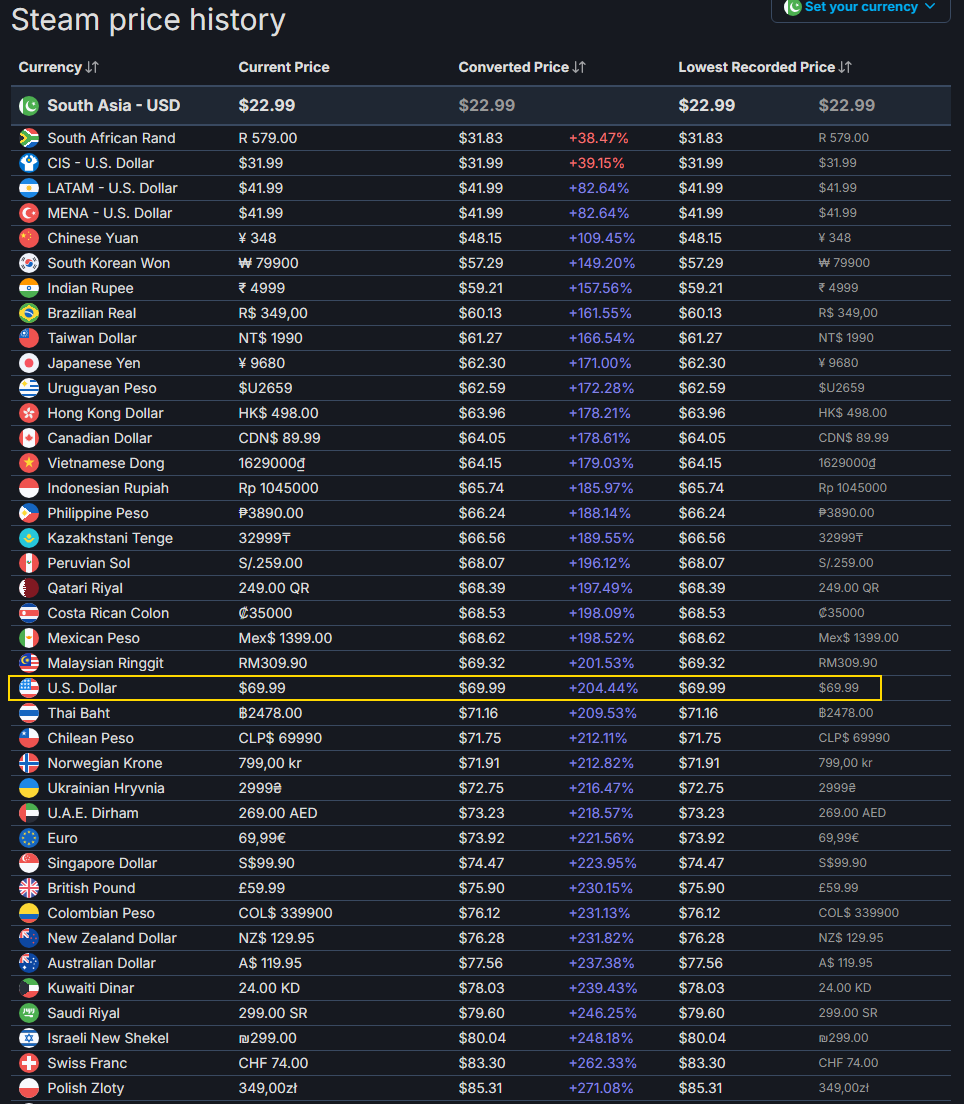Click the South Korean Won flag icon
The width and height of the screenshot is (964, 1104).
(x=29, y=263)
